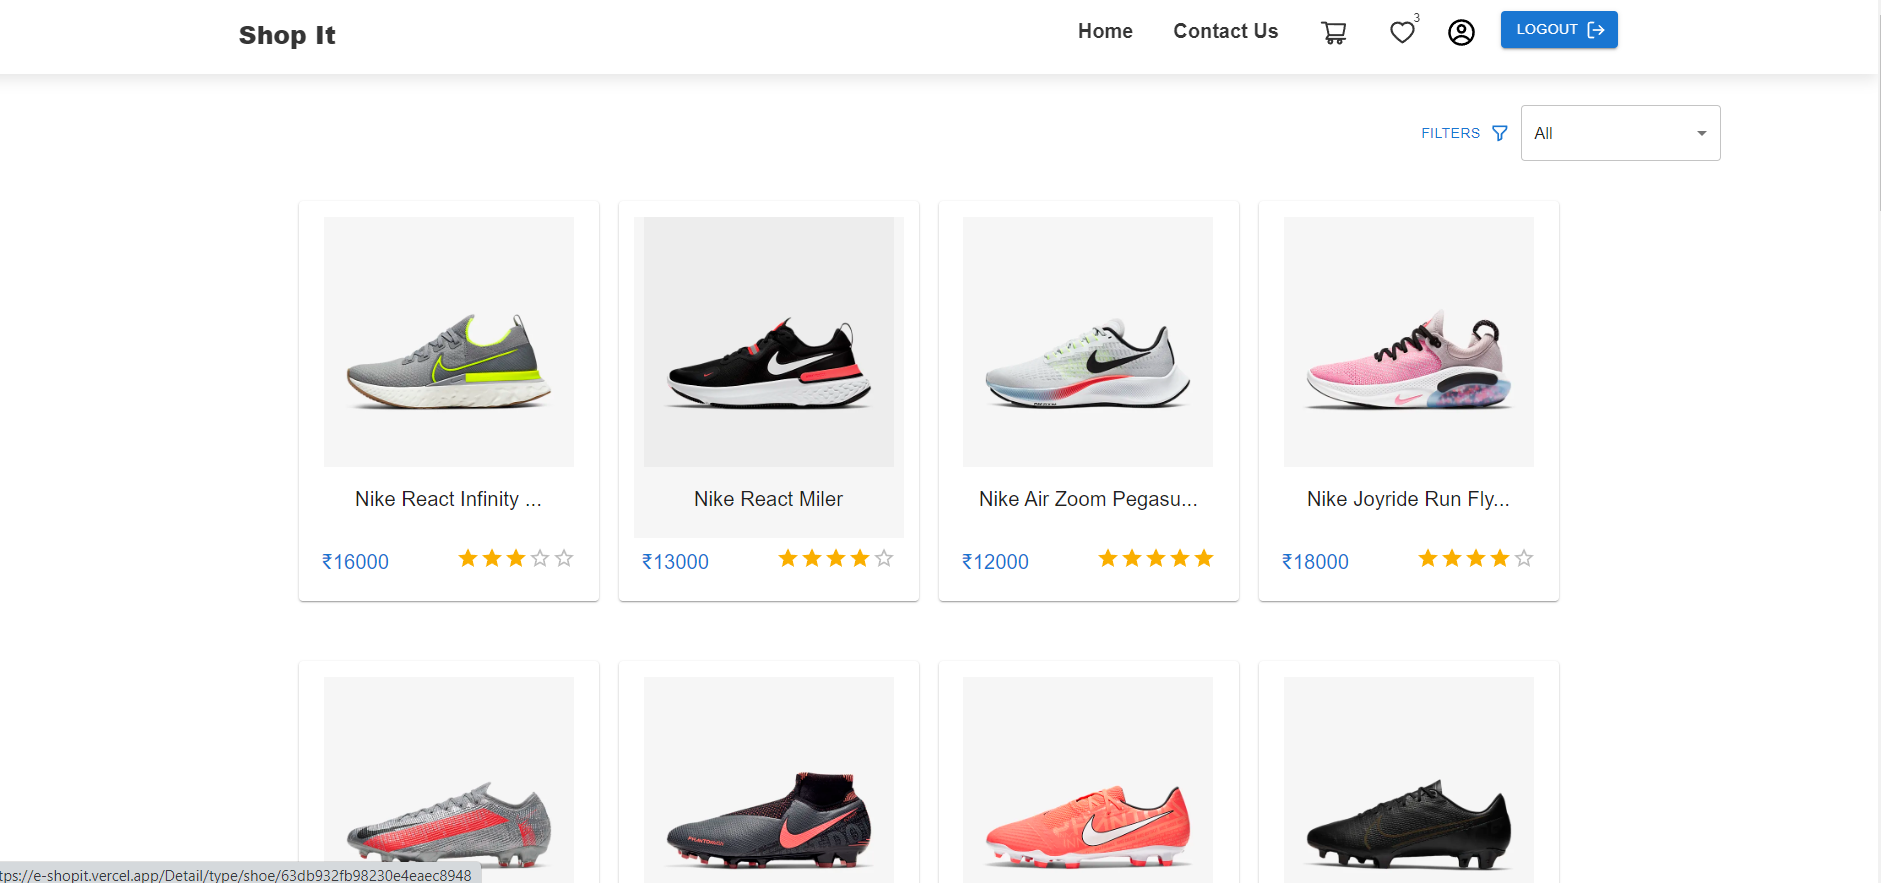The image size is (1881, 883).
Task: Open the shopping cart icon
Action: pyautogui.click(x=1333, y=33)
